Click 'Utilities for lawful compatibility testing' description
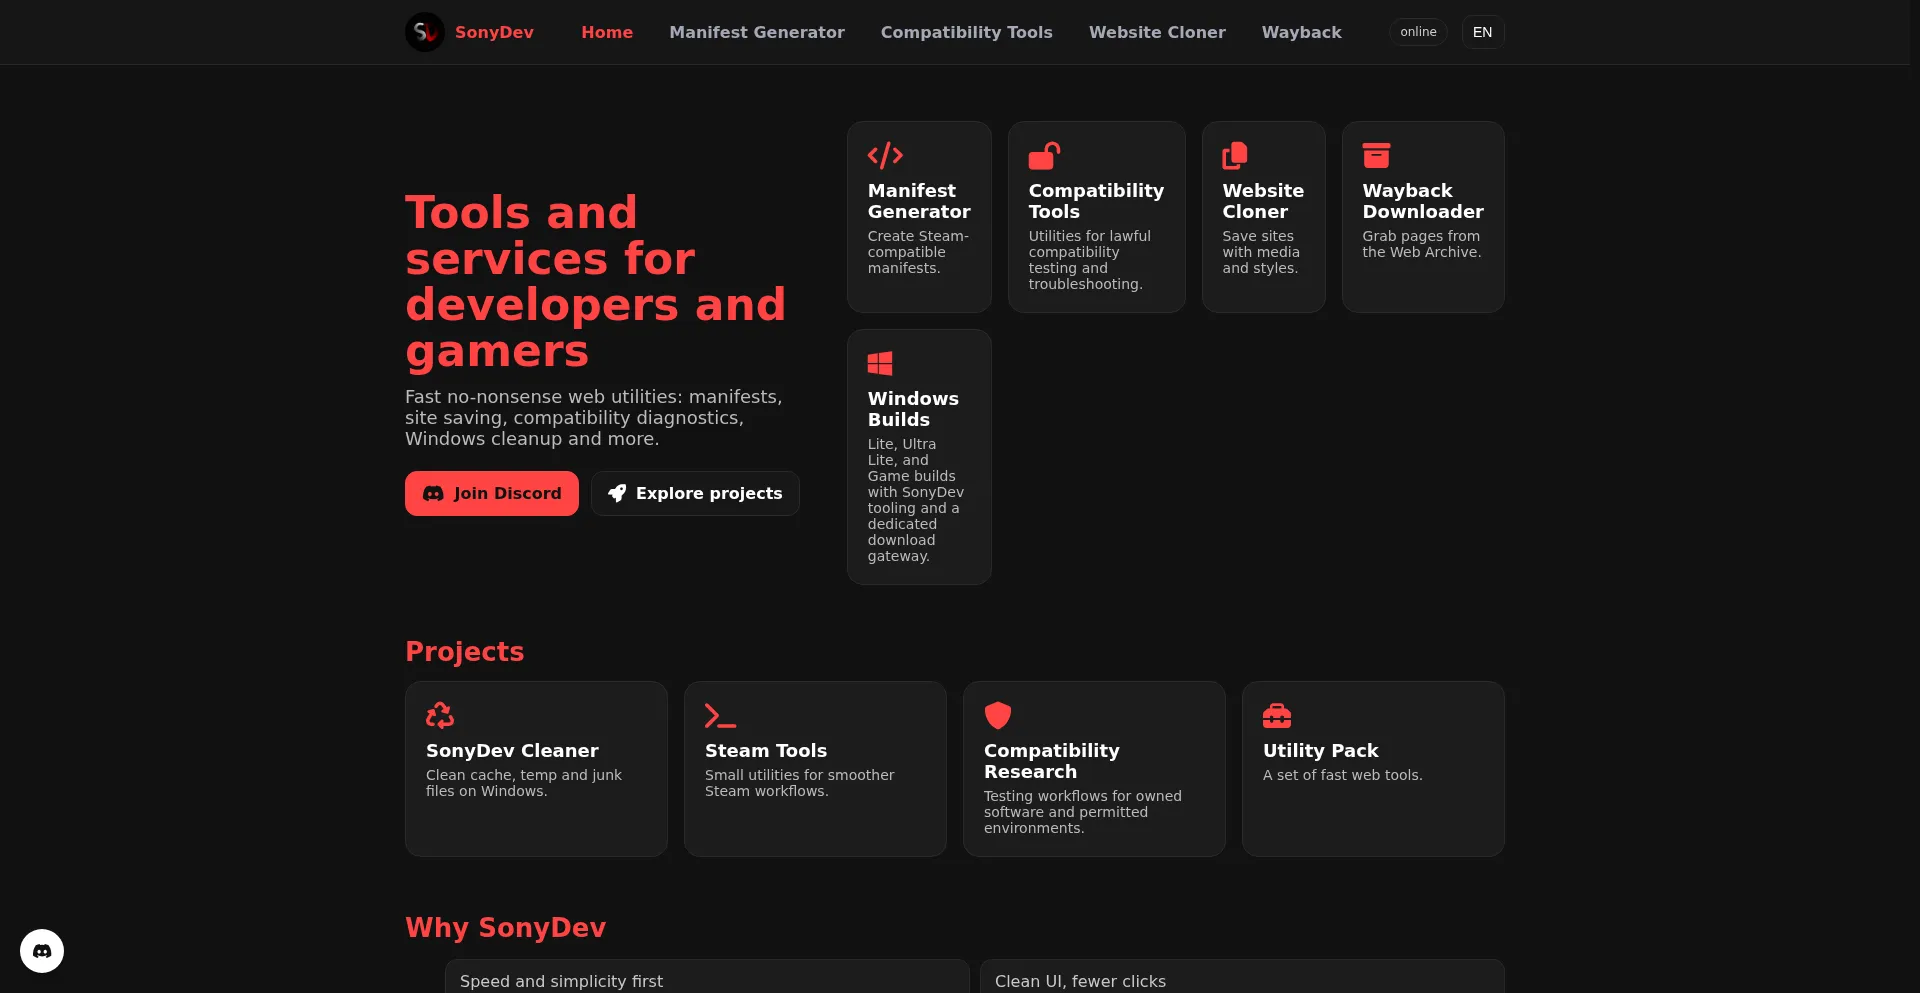This screenshot has width=1920, height=993. pos(1090,260)
